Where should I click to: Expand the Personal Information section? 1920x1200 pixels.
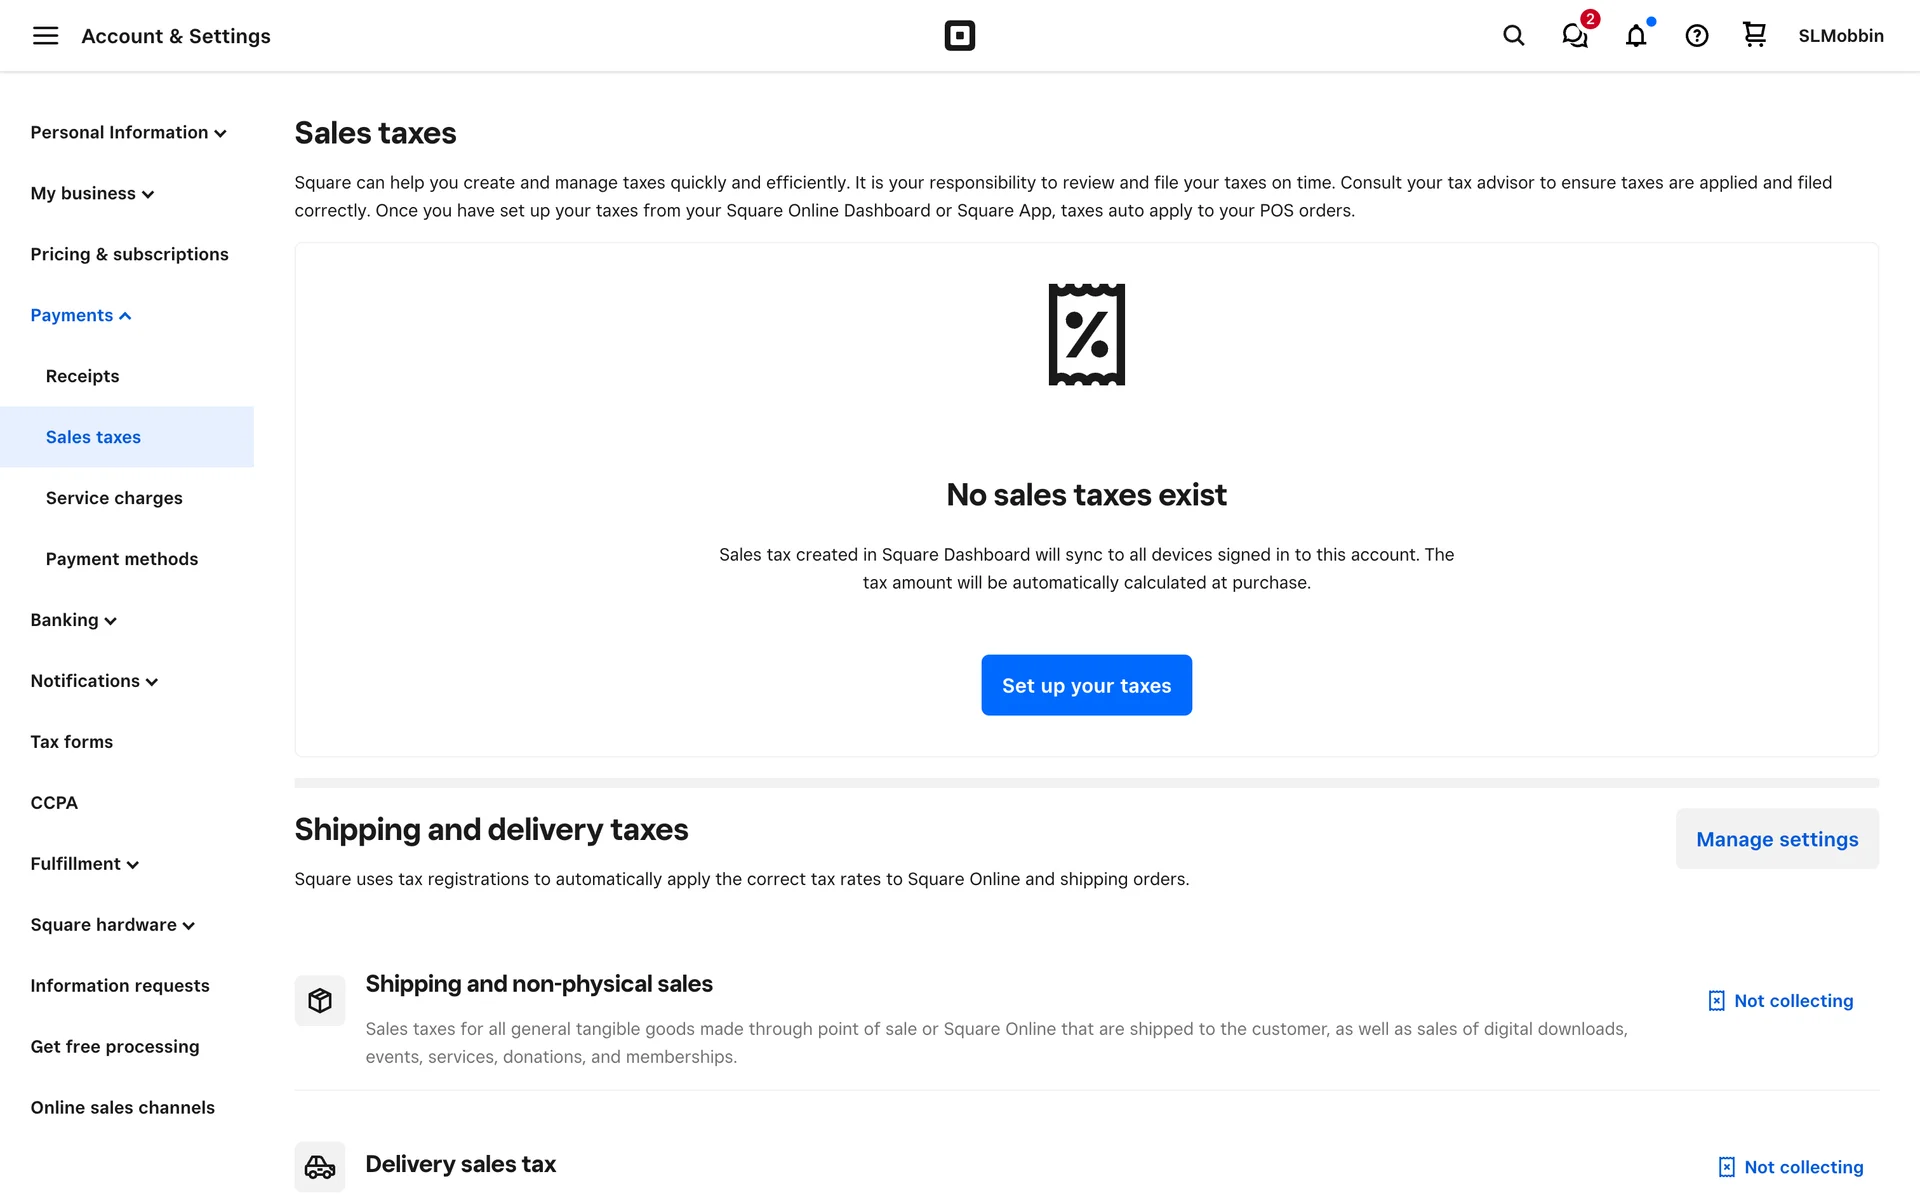(128, 133)
